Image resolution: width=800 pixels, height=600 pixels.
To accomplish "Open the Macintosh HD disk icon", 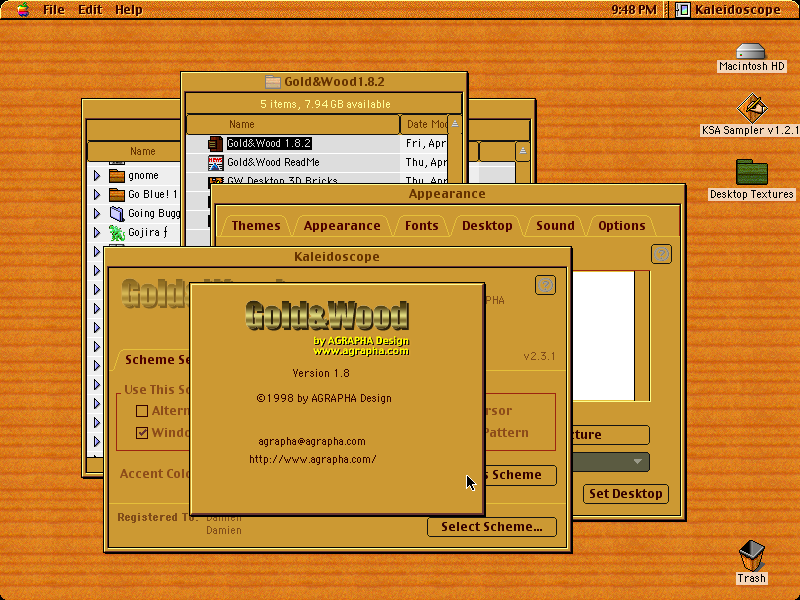I will 751,51.
